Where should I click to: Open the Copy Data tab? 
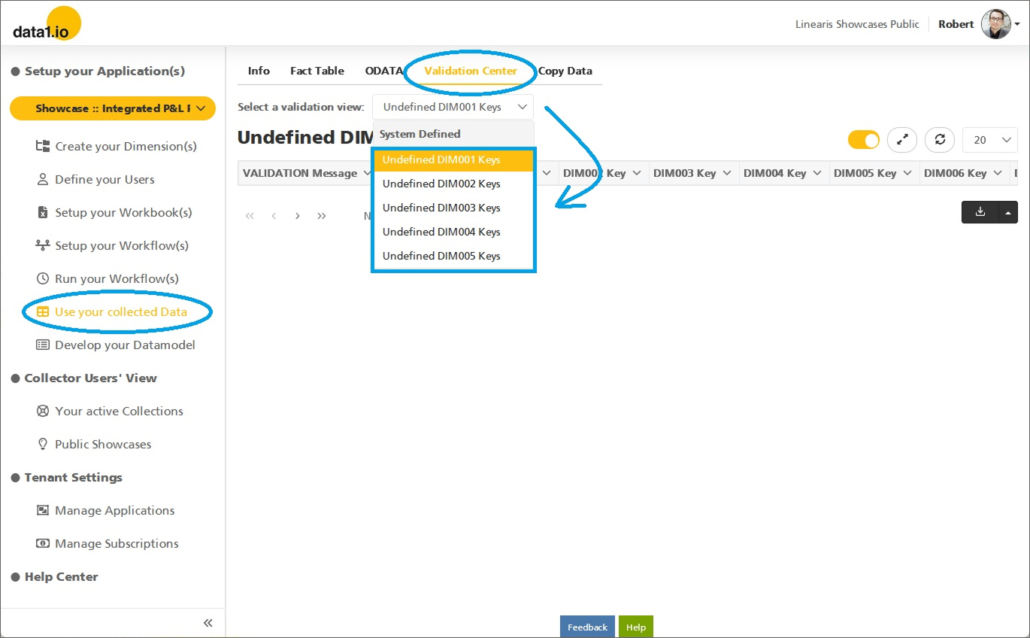565,71
